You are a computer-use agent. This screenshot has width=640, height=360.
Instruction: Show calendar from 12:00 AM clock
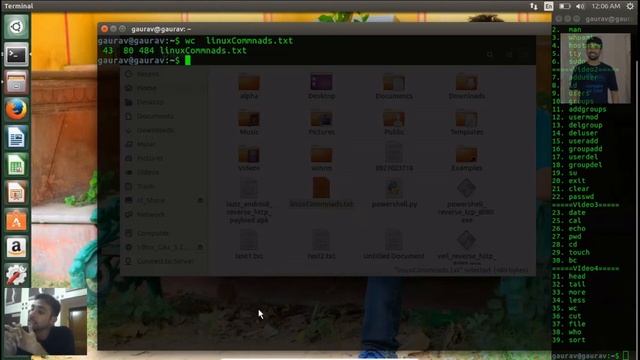pyautogui.click(x=606, y=6)
